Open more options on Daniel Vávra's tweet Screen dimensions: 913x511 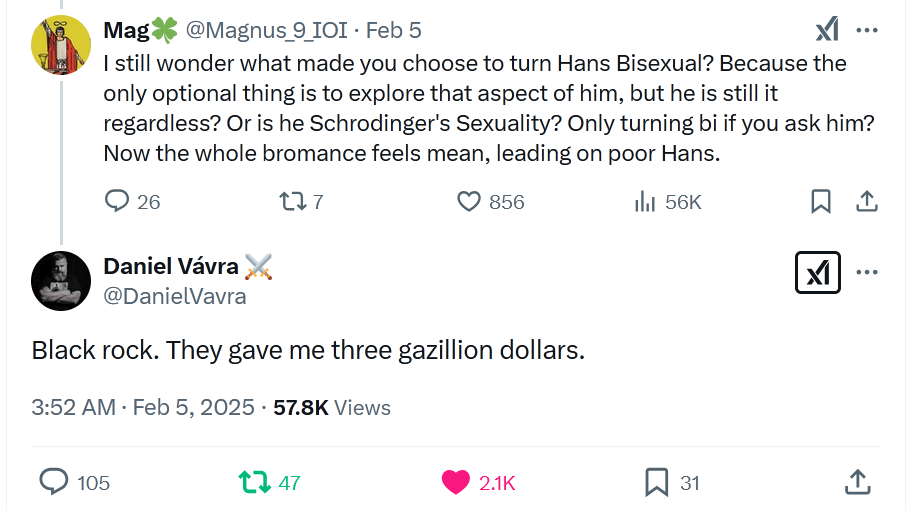point(867,273)
